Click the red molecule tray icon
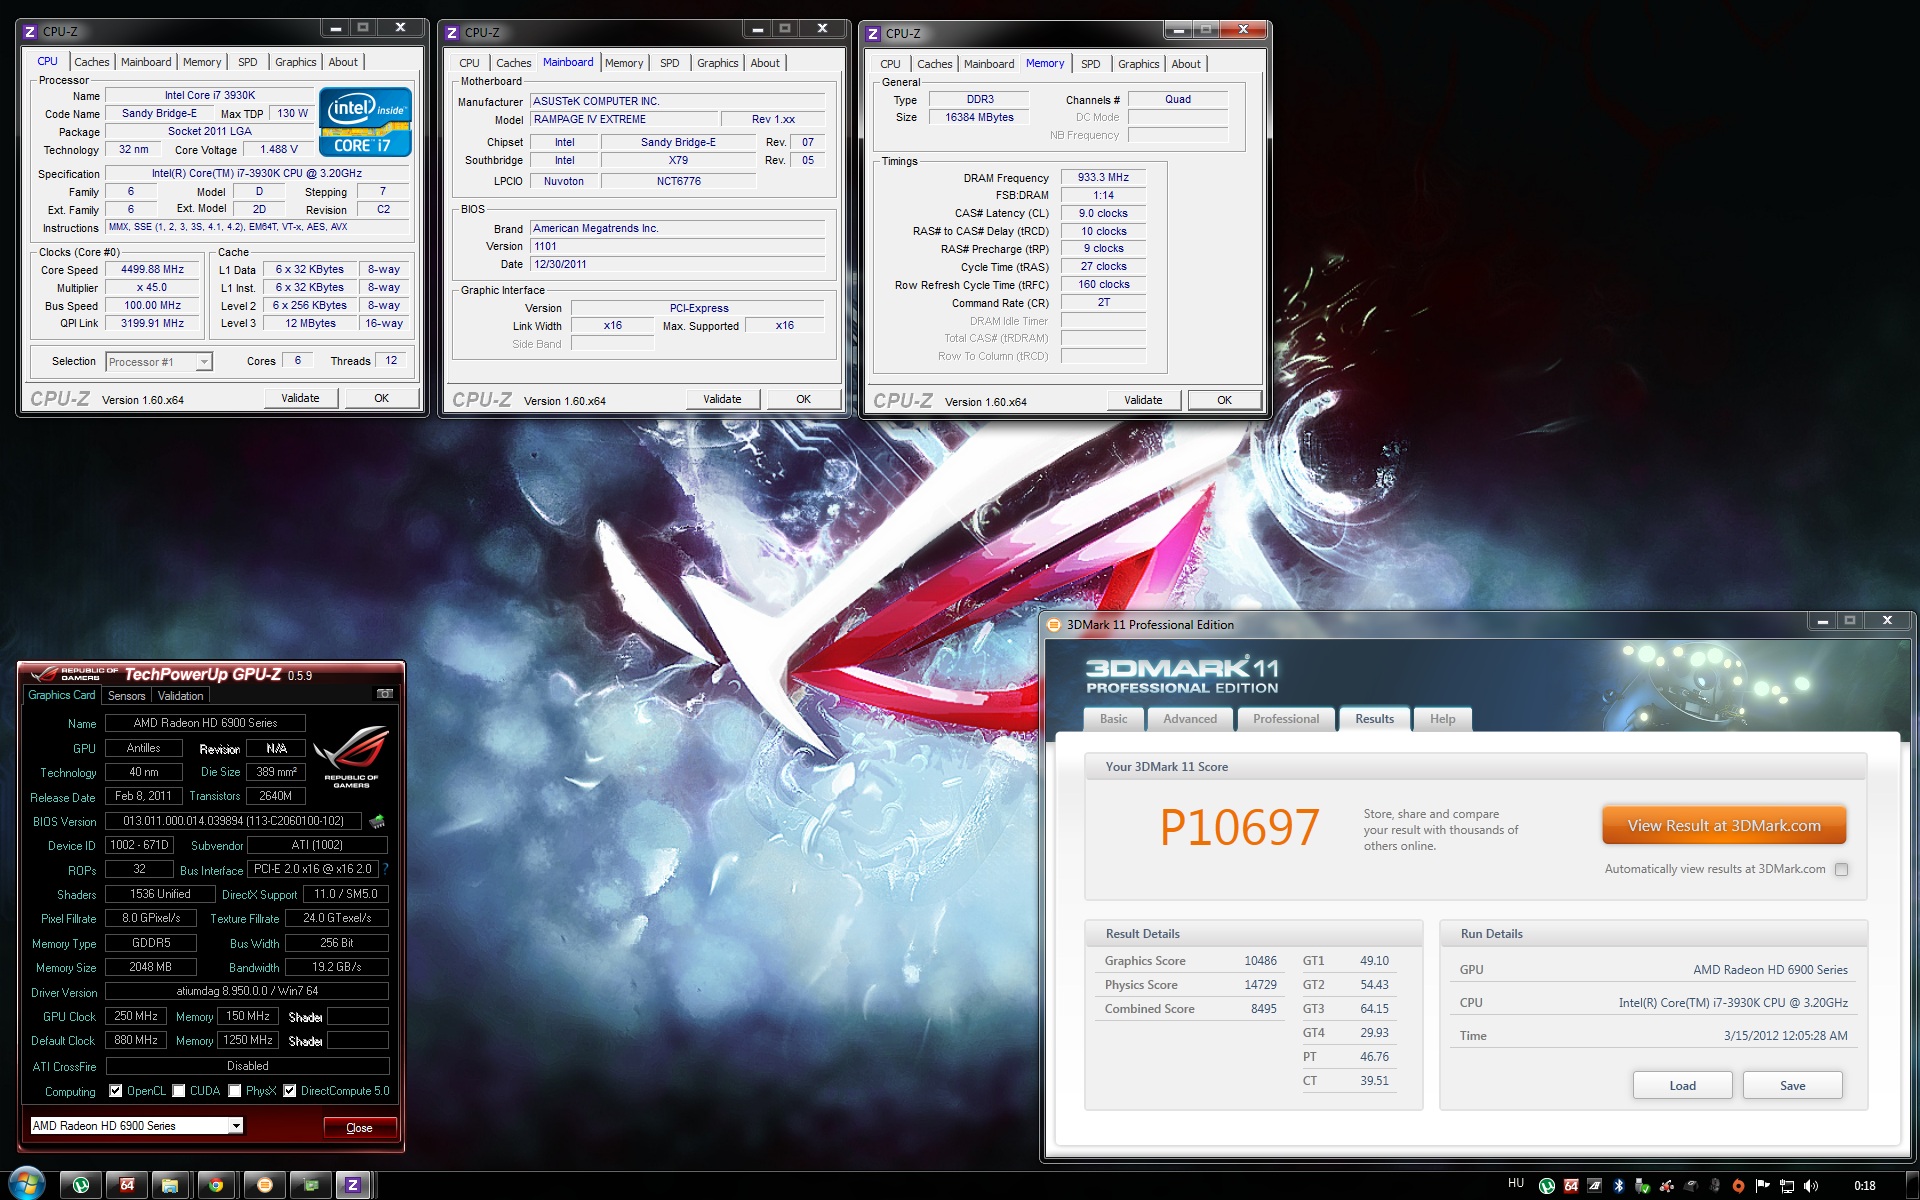This screenshot has width=1920, height=1200. [1667, 1186]
